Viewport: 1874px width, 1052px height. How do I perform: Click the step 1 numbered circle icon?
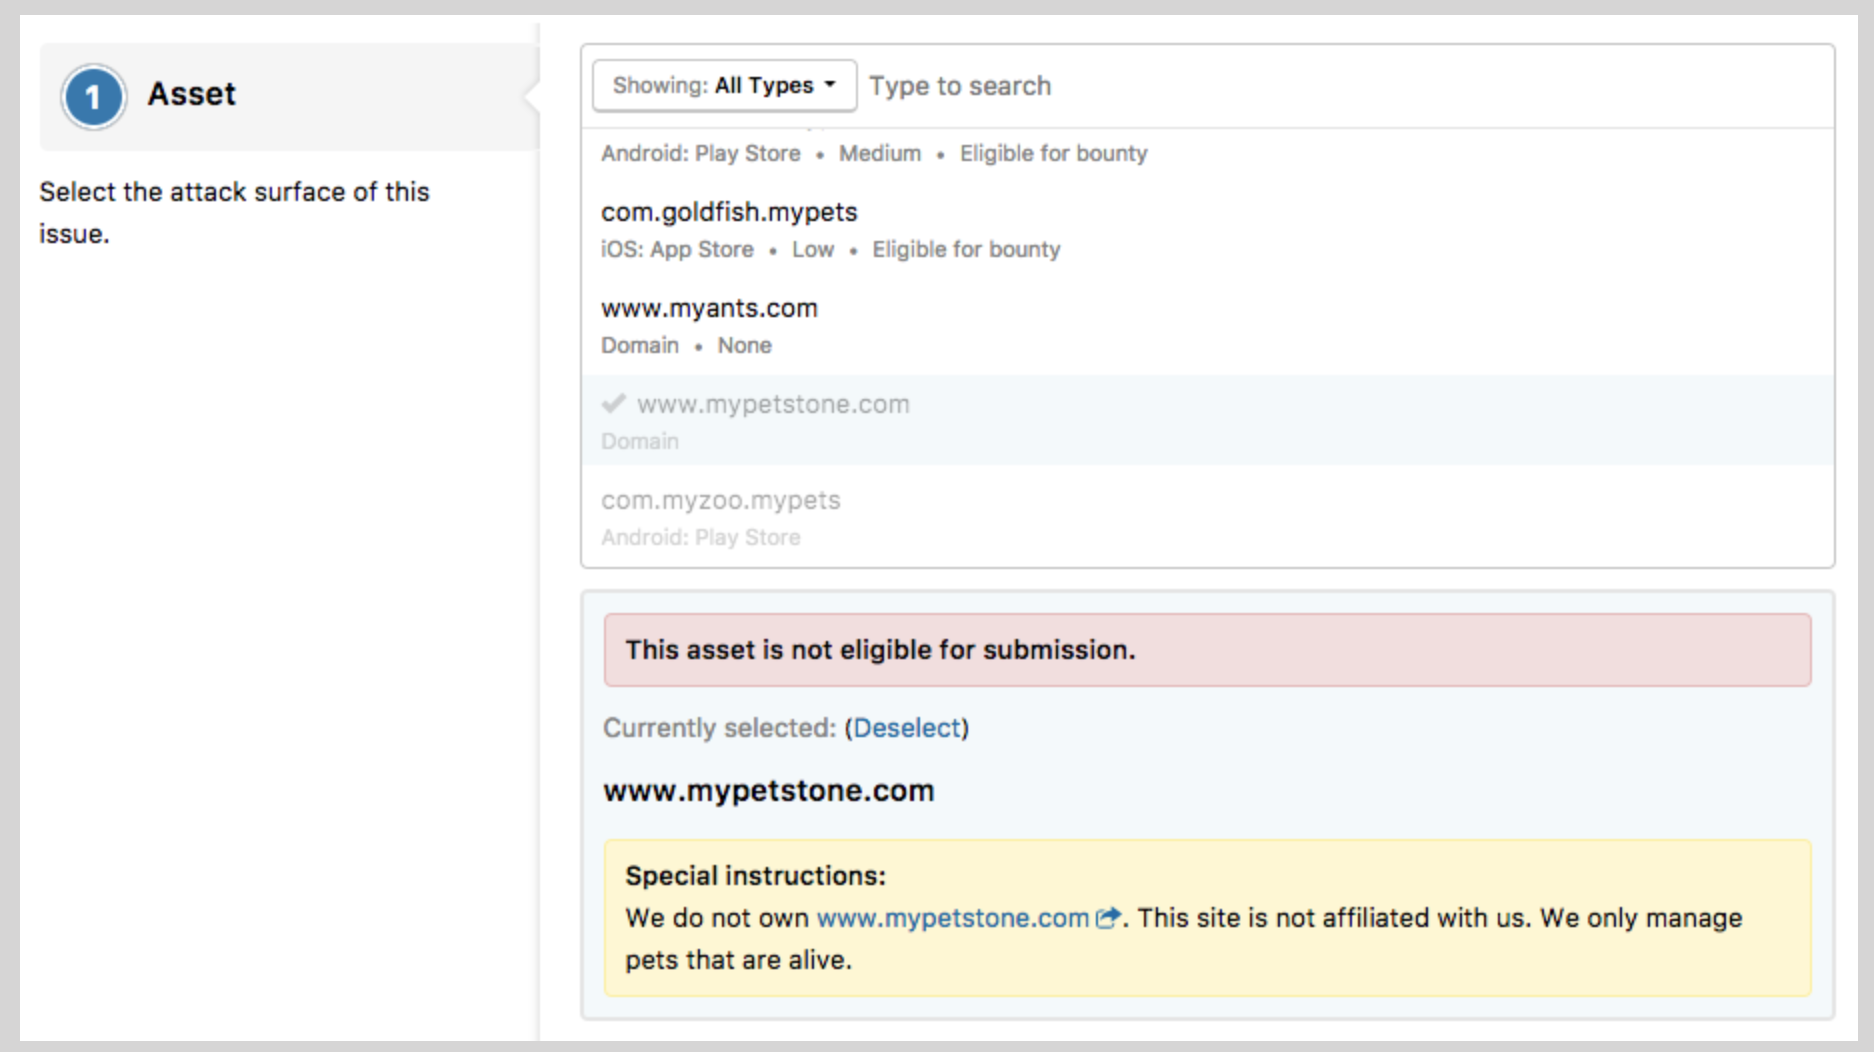93,97
